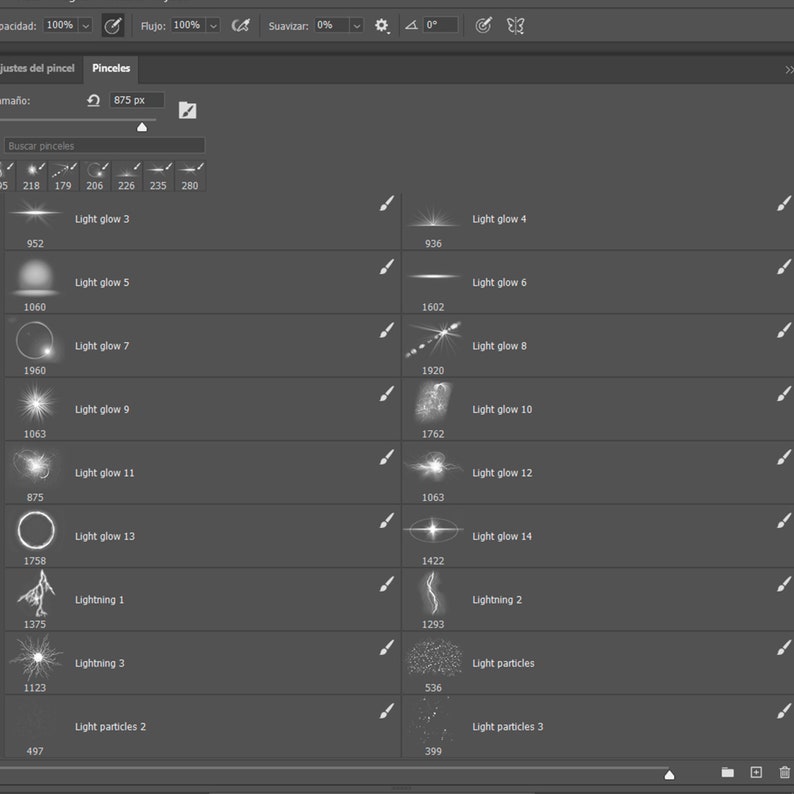This screenshot has height=794, width=794.
Task: Select Light glow 9 brush
Action: (x=203, y=409)
